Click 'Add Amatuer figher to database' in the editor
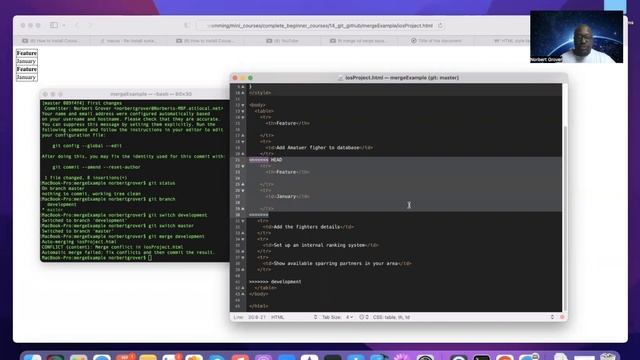Viewport: 640px width, 360px height. 318,148
